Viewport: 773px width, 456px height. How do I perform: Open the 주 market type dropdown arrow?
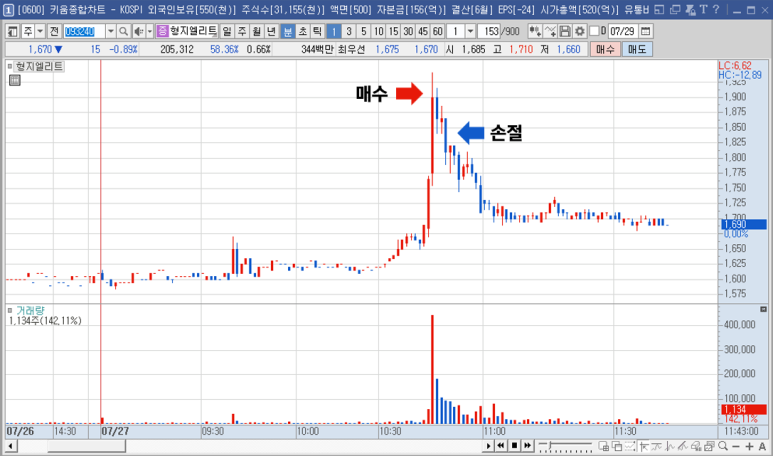[40, 32]
